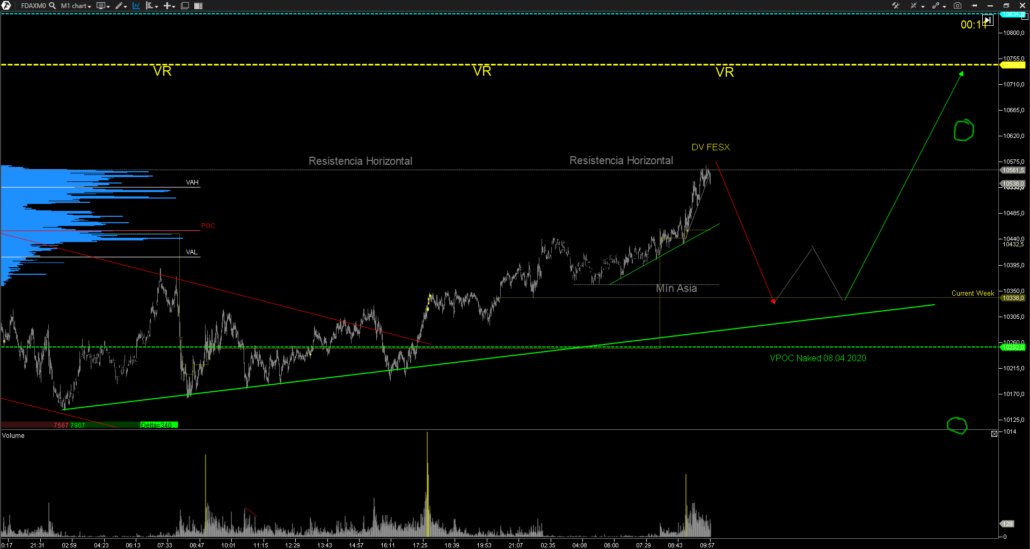
Task: Select the first left VR label
Action: point(162,71)
